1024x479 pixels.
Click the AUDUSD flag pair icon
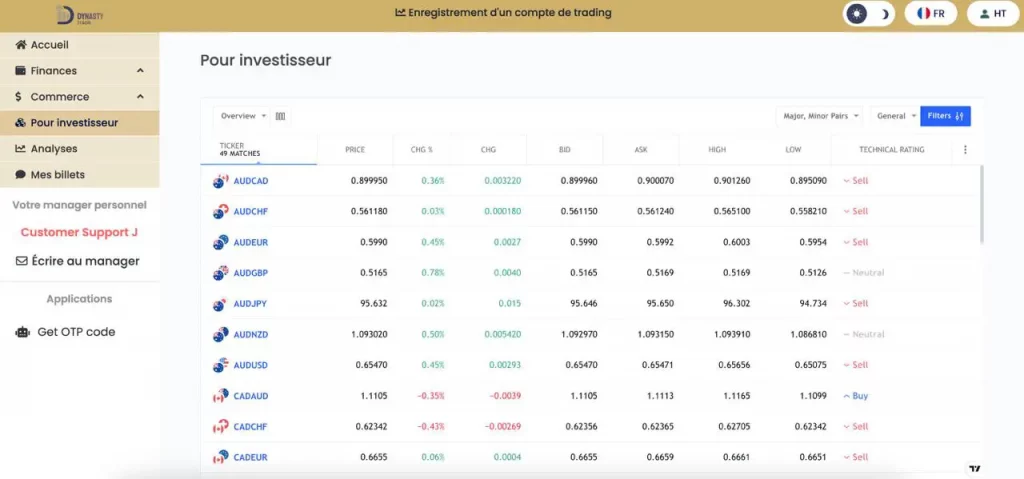click(x=221, y=365)
